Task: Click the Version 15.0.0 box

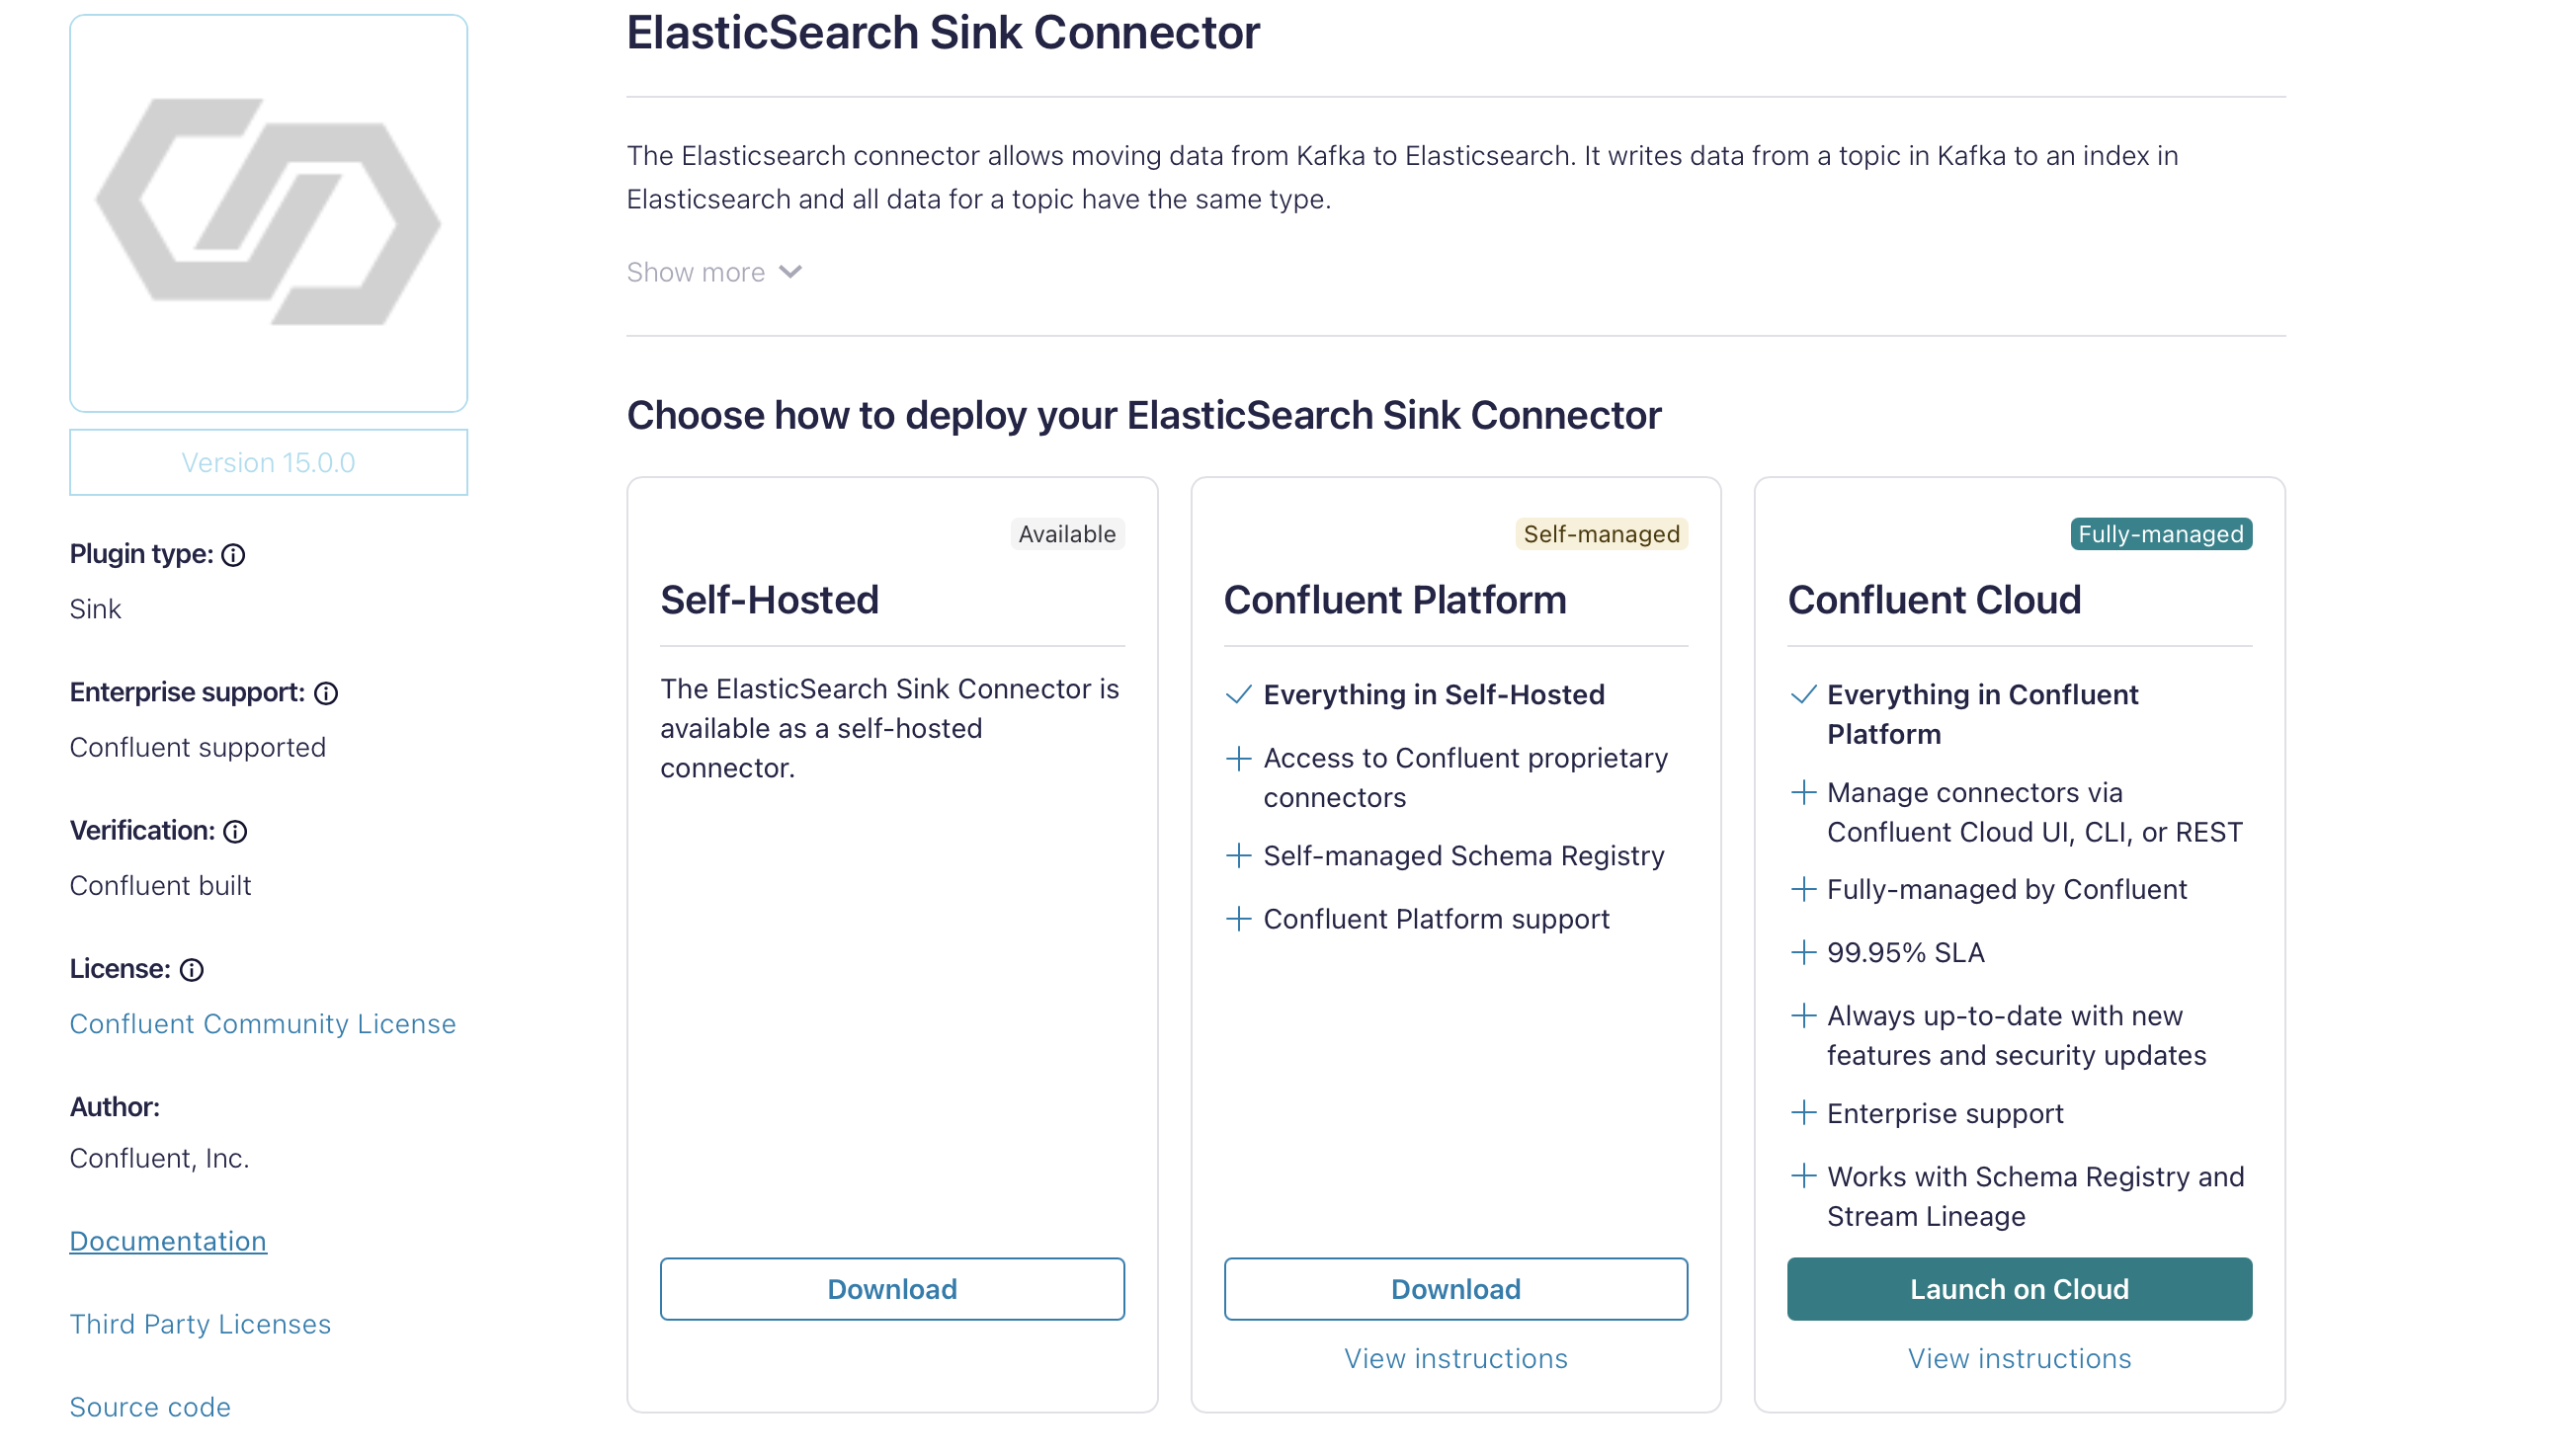Action: [268, 462]
